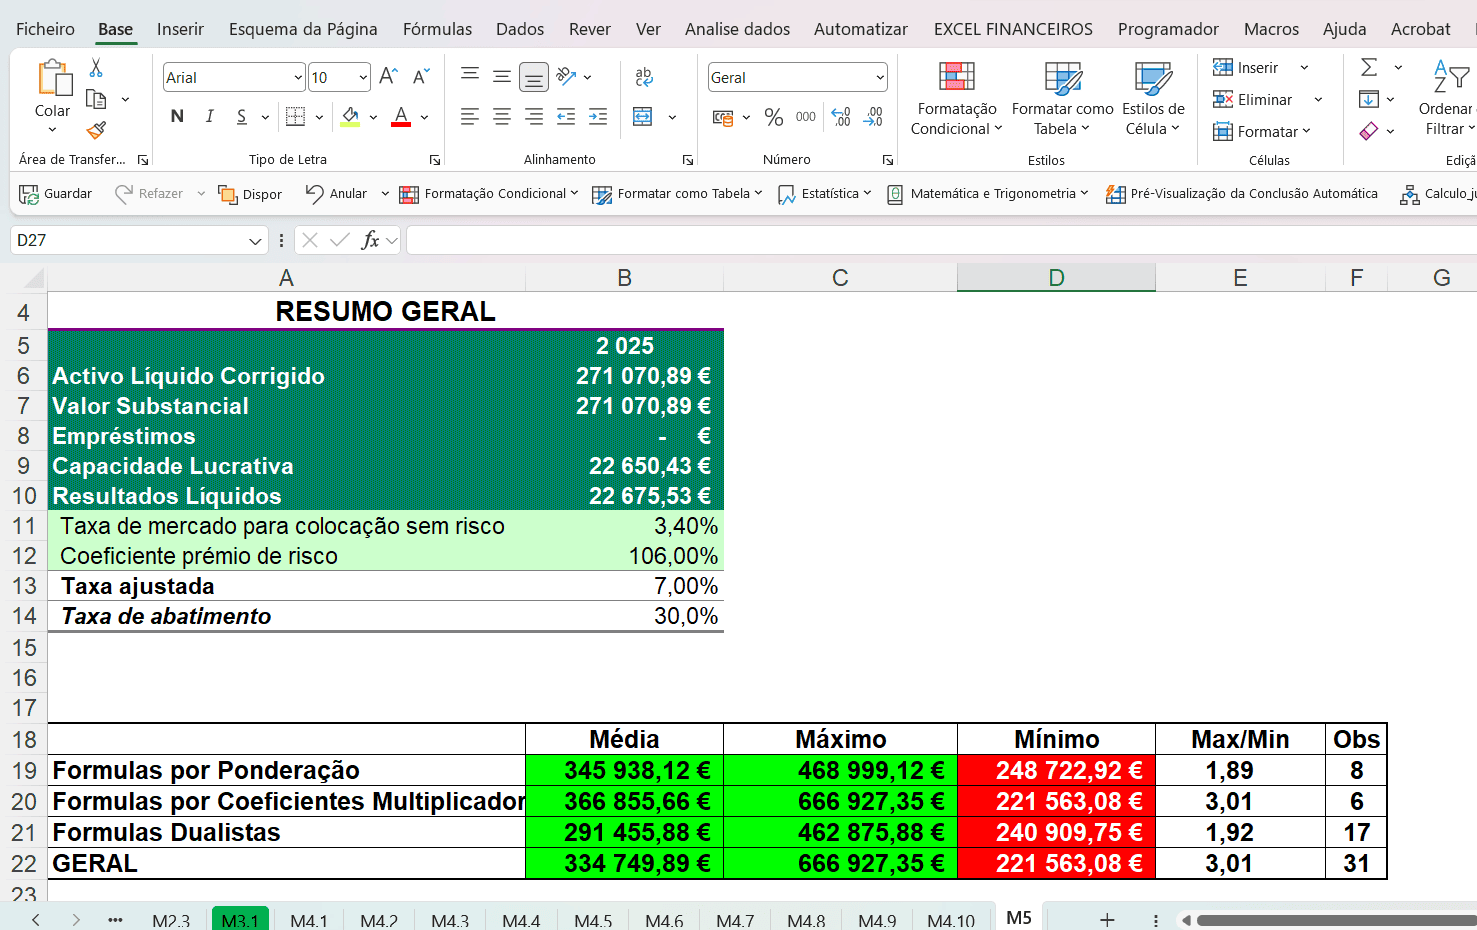Toggle bottom vertical alignment

click(534, 77)
